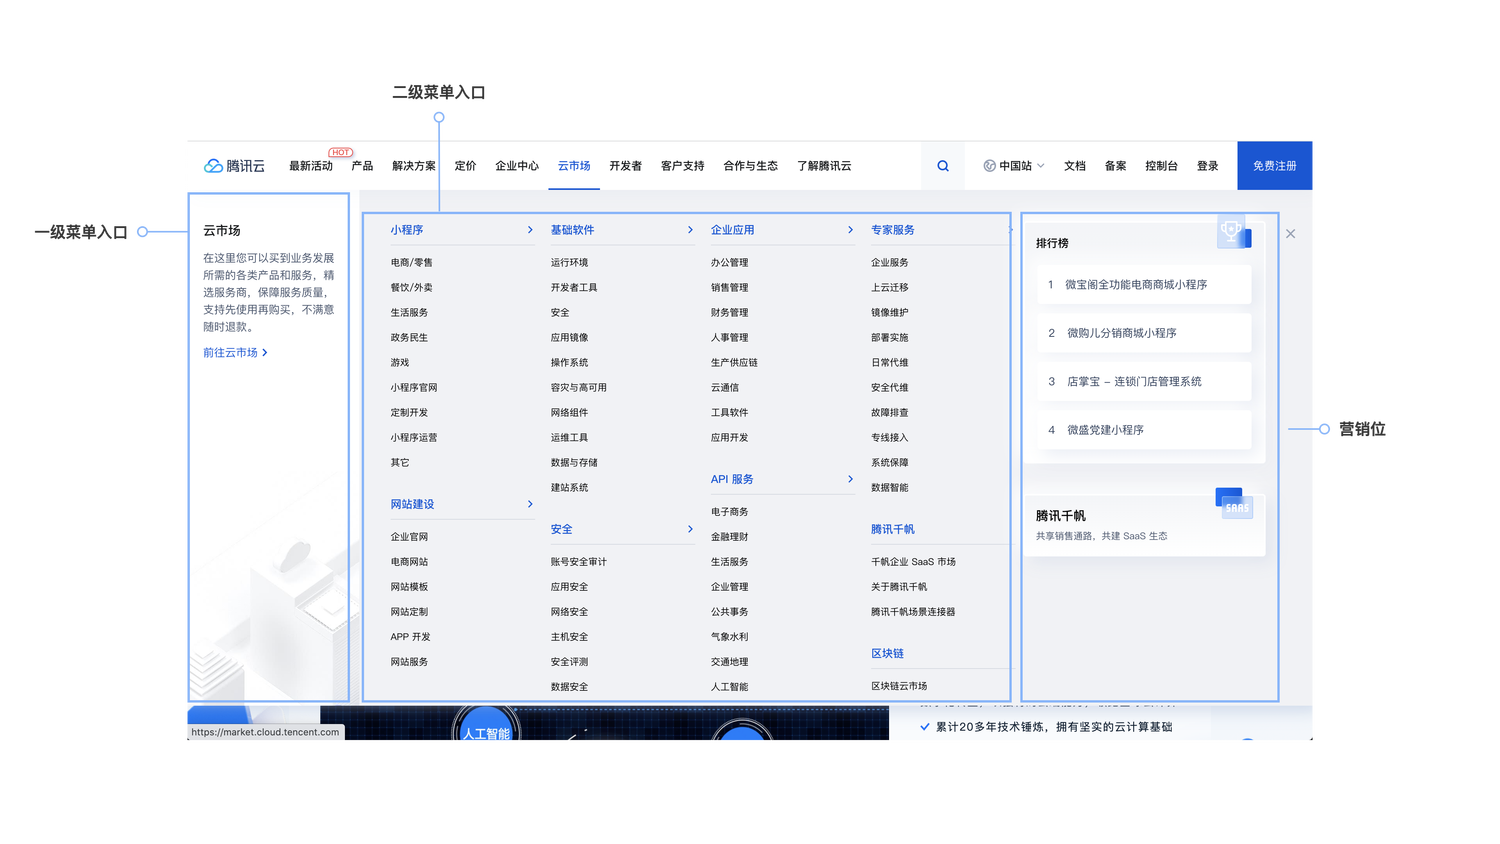This screenshot has width=1500, height=844.
Task: Close the mega menu with X icon
Action: pyautogui.click(x=1291, y=234)
